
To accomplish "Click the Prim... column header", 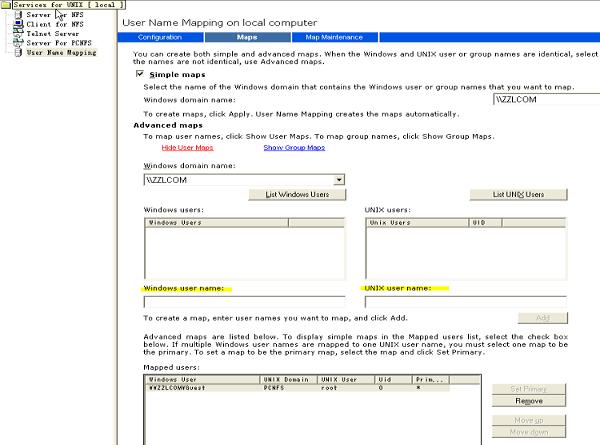I will pyautogui.click(x=431, y=380).
